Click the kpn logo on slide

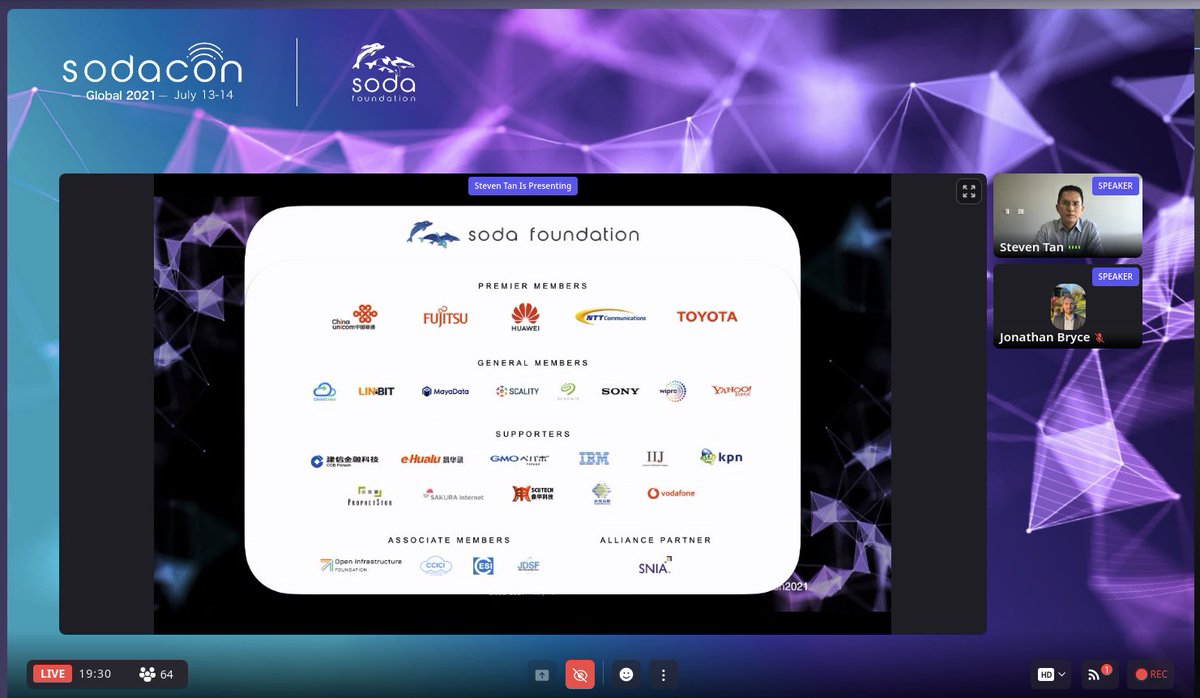click(721, 457)
